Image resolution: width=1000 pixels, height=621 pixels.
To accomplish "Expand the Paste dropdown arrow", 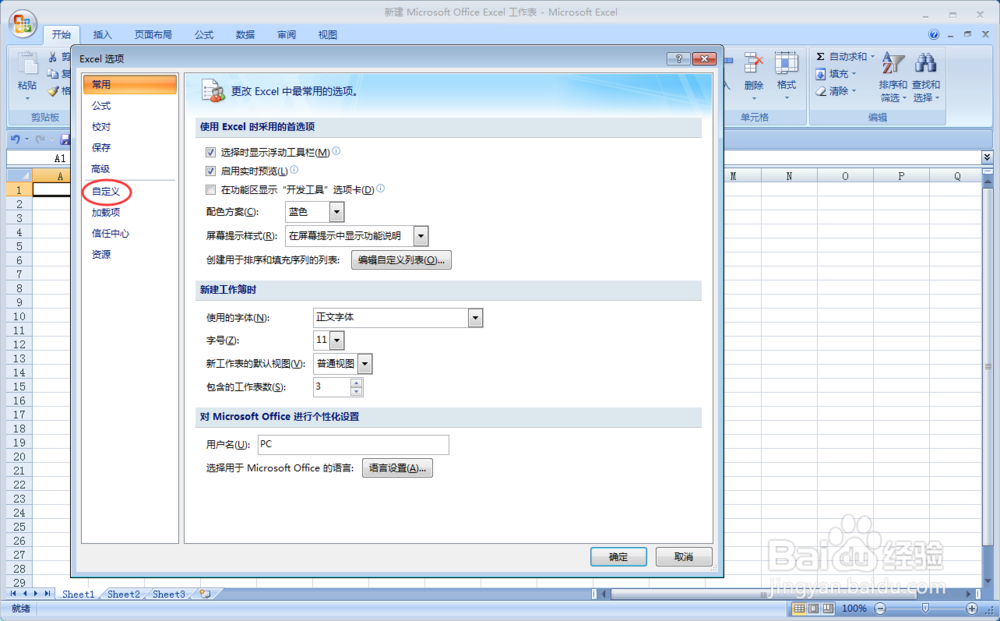I will click(x=27, y=99).
